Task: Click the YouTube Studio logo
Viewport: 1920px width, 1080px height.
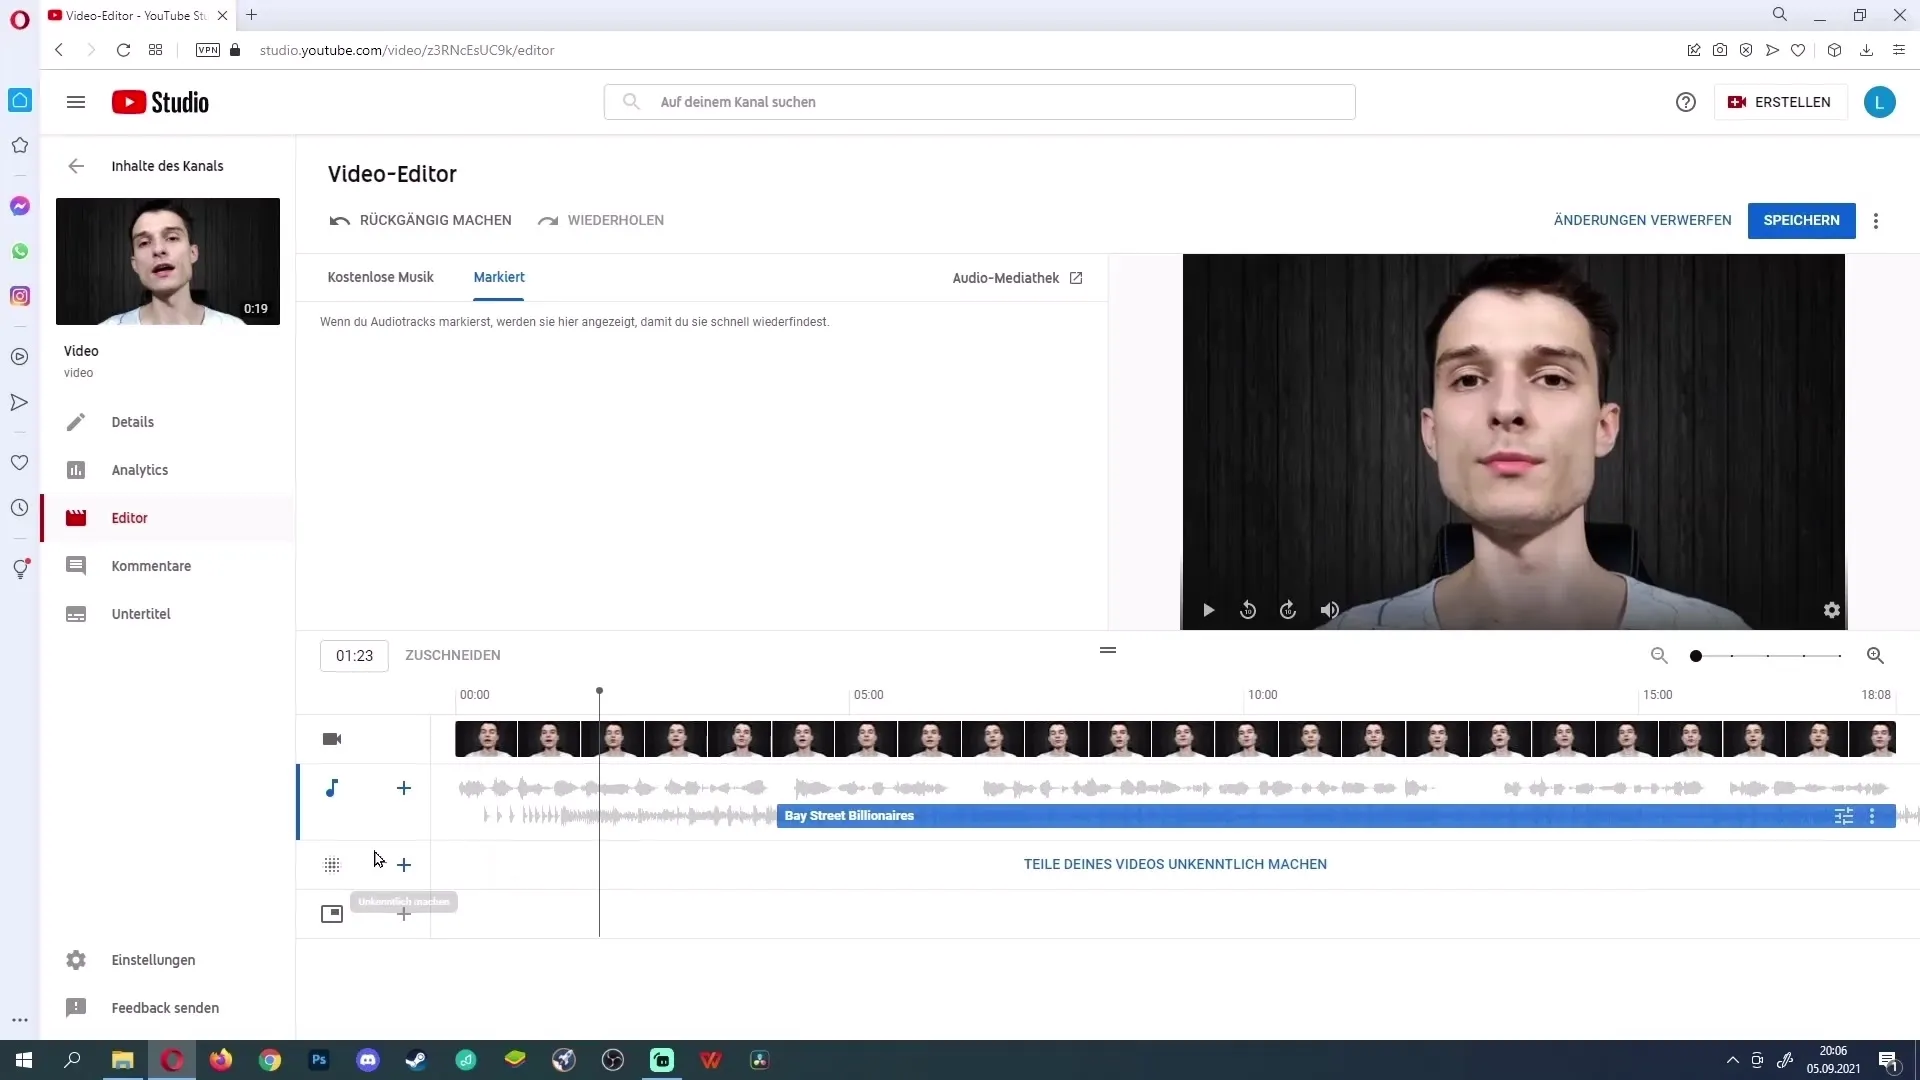Action: (x=160, y=102)
